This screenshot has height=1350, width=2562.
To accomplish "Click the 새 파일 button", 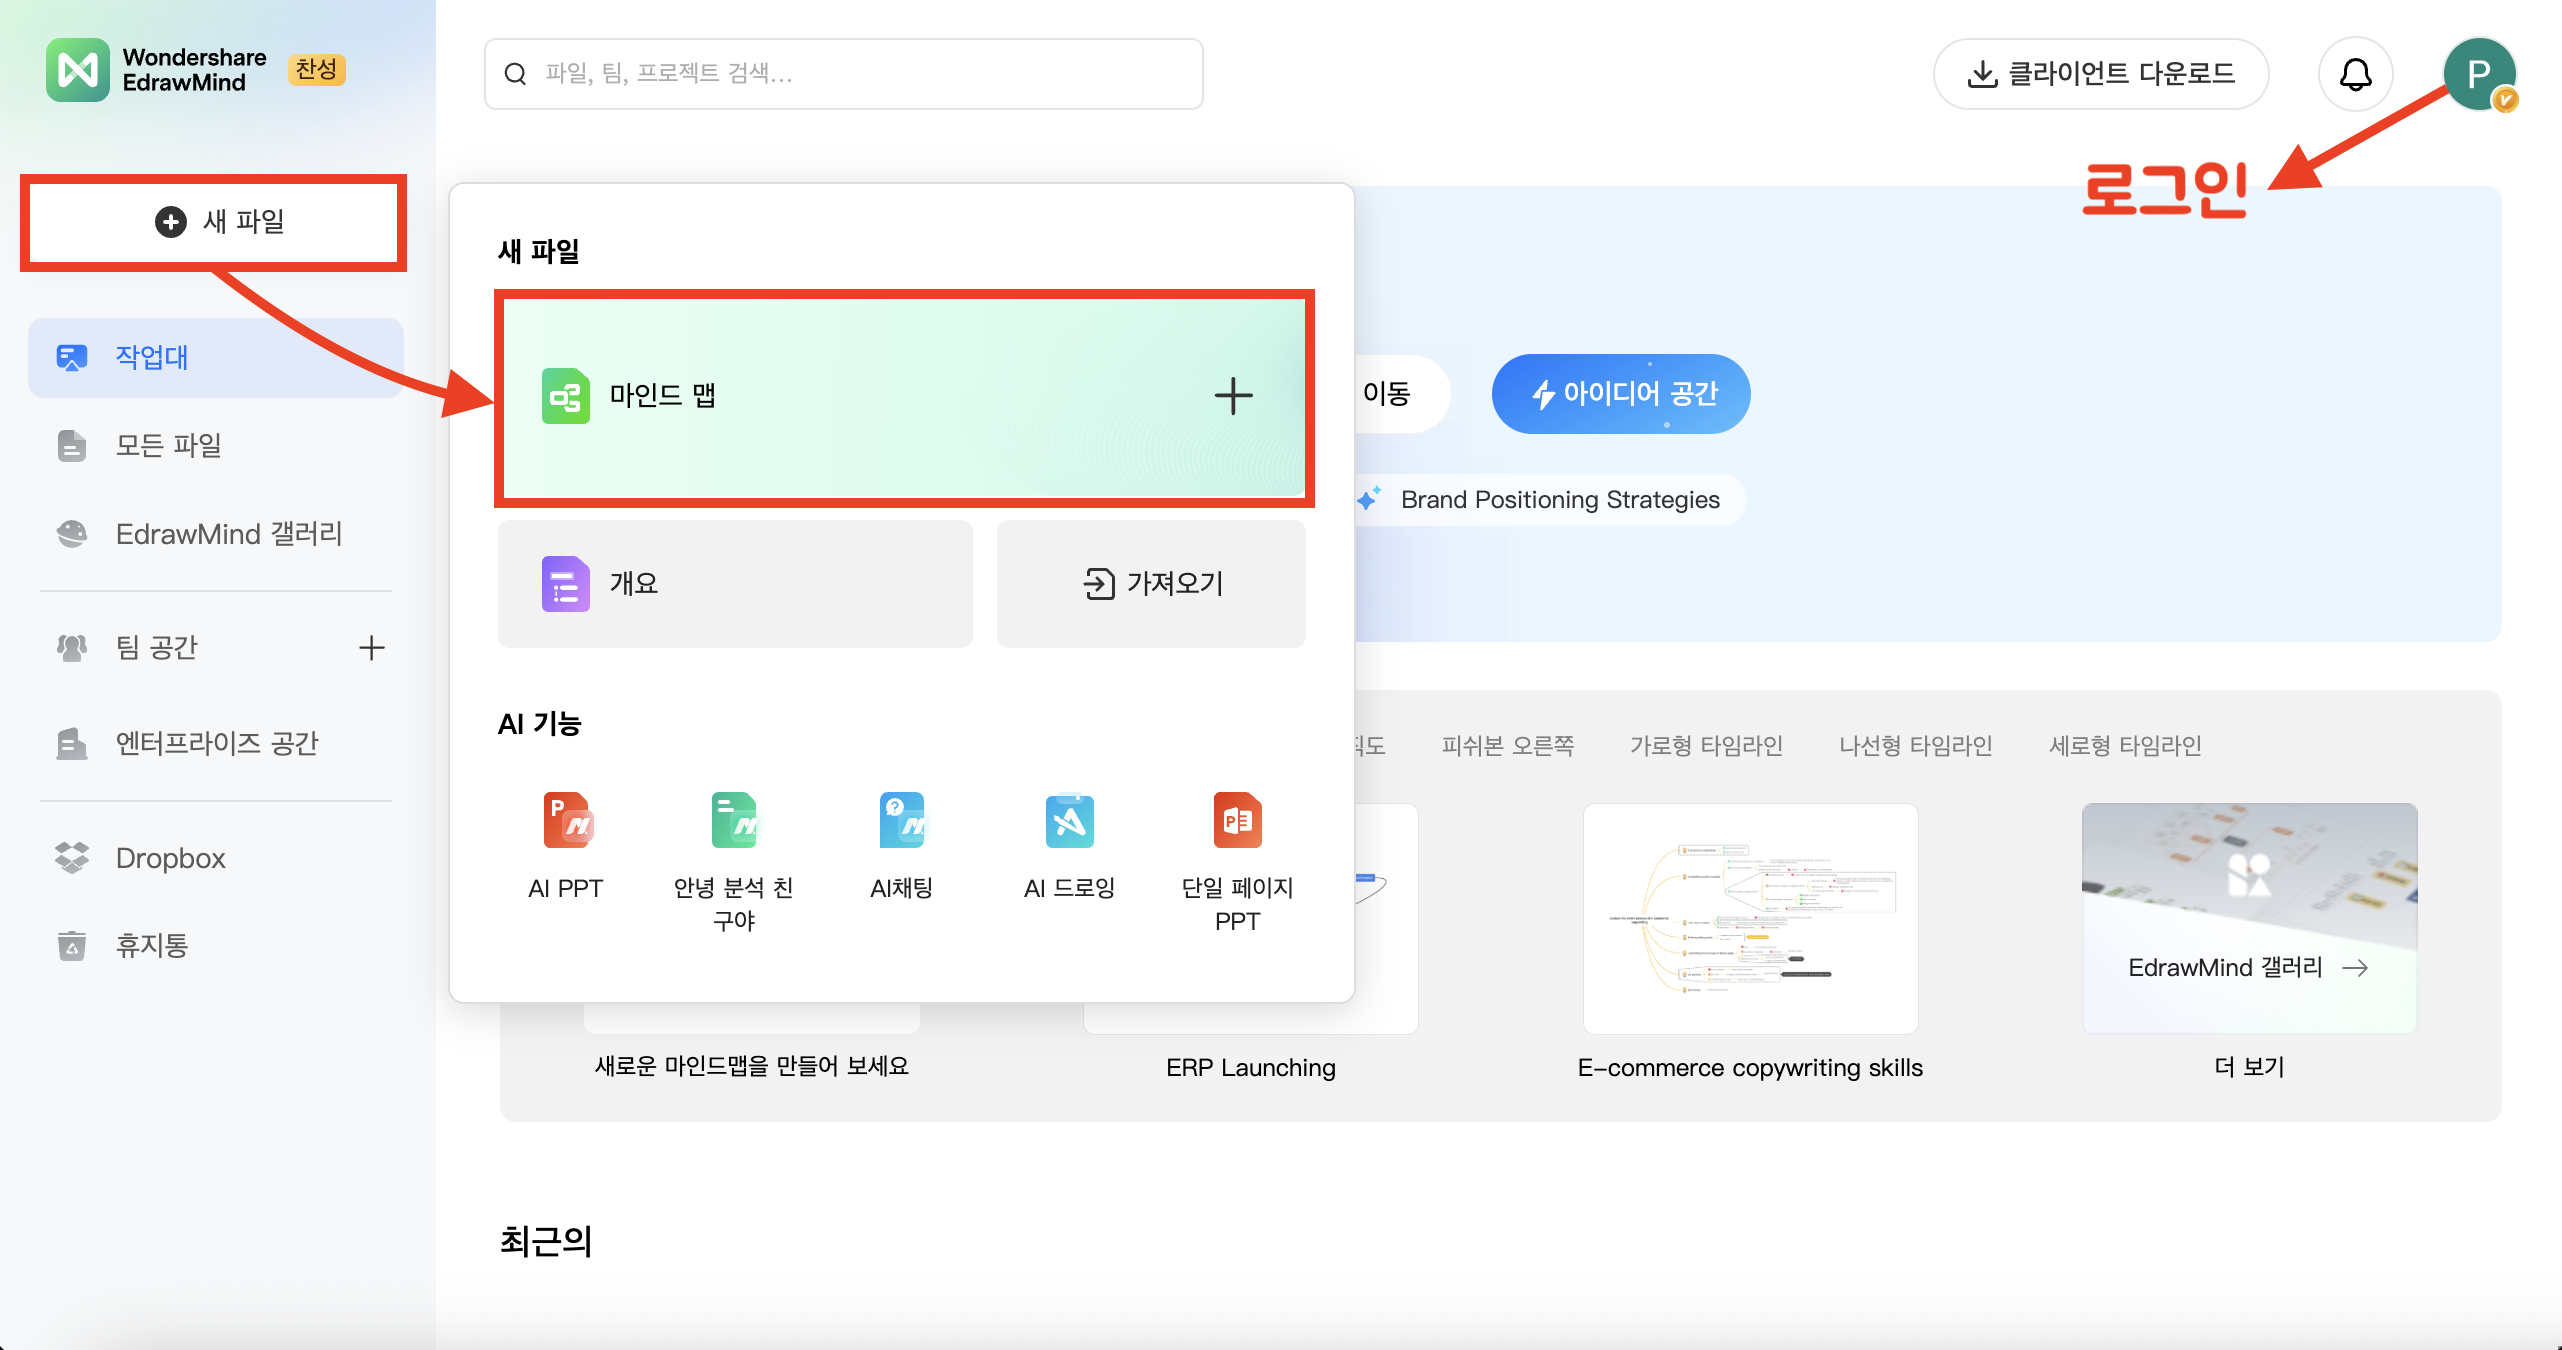I will click(x=214, y=222).
